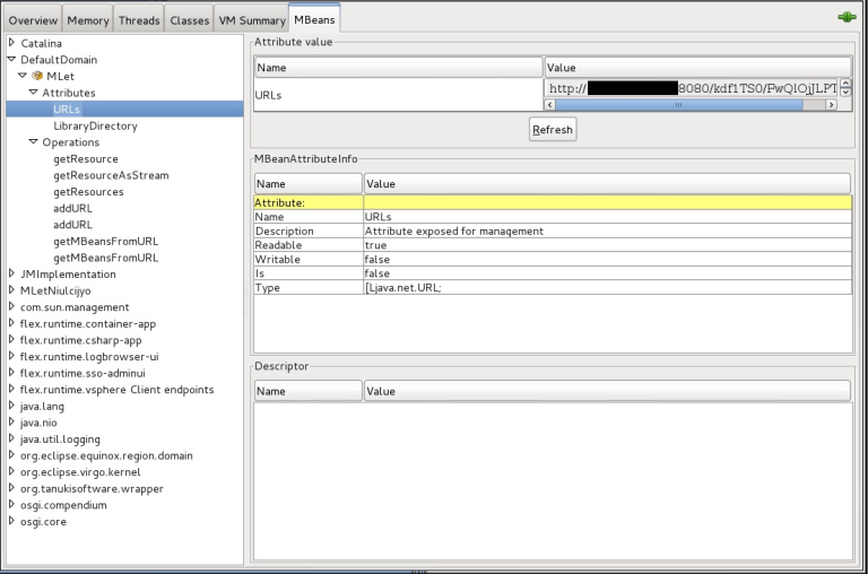Click Descriptor Value column header
Screen dimensions: 868x574
coord(607,391)
